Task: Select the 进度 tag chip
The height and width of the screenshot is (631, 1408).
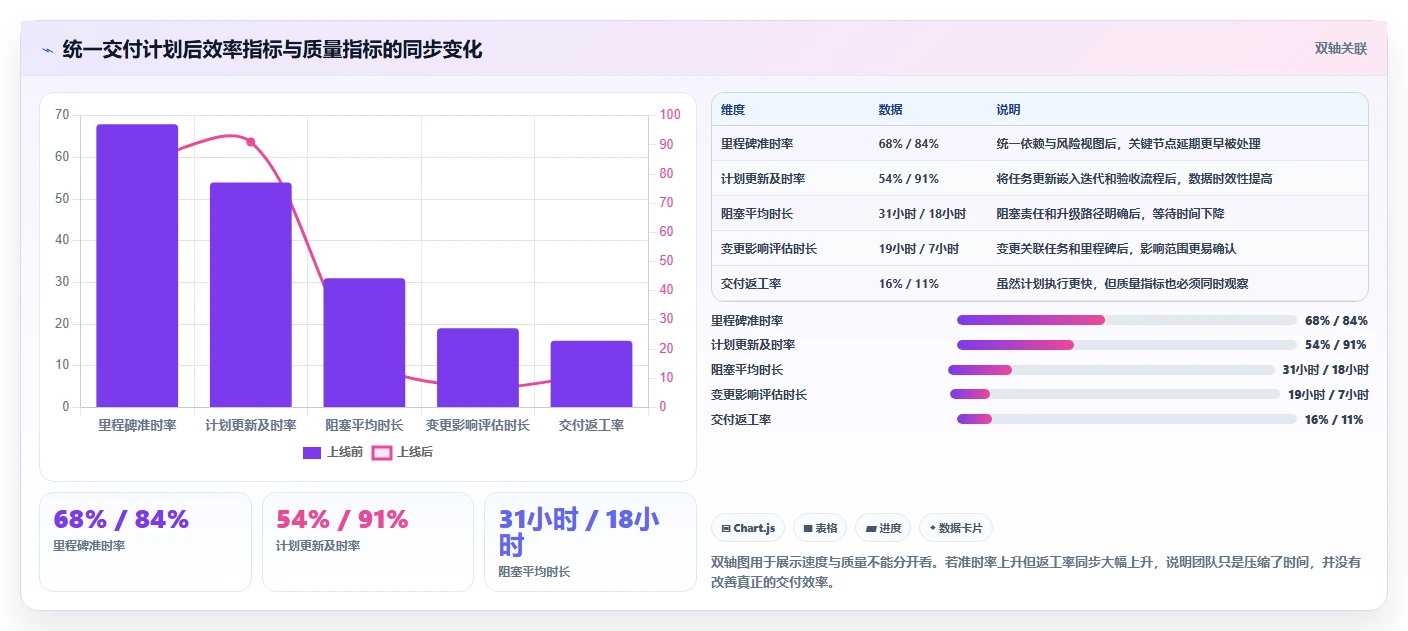Action: [883, 528]
